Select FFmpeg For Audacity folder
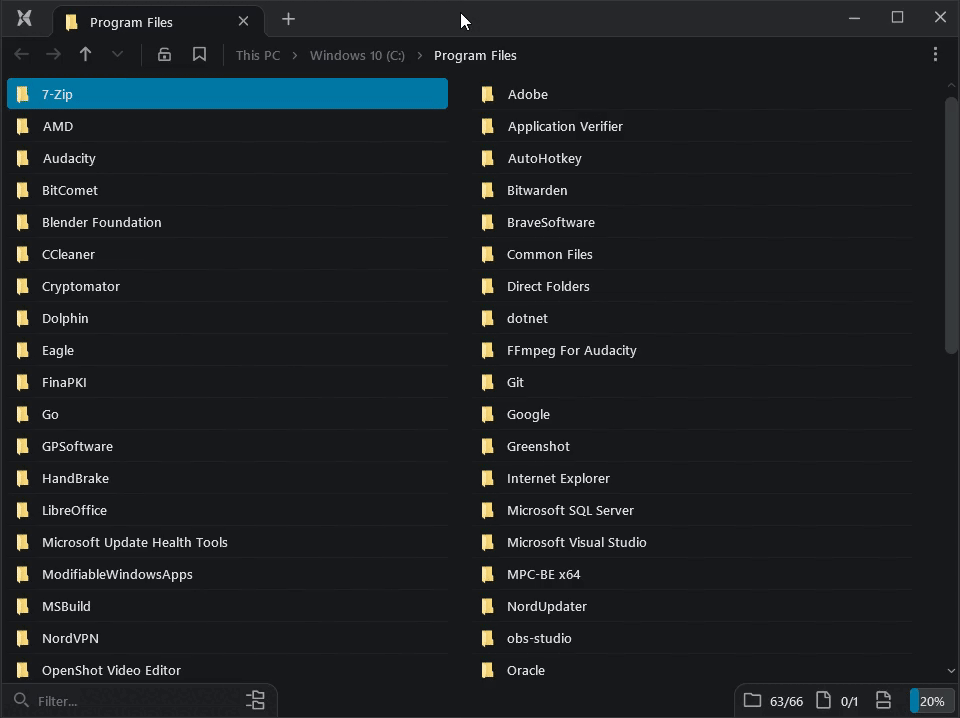 pos(692,350)
